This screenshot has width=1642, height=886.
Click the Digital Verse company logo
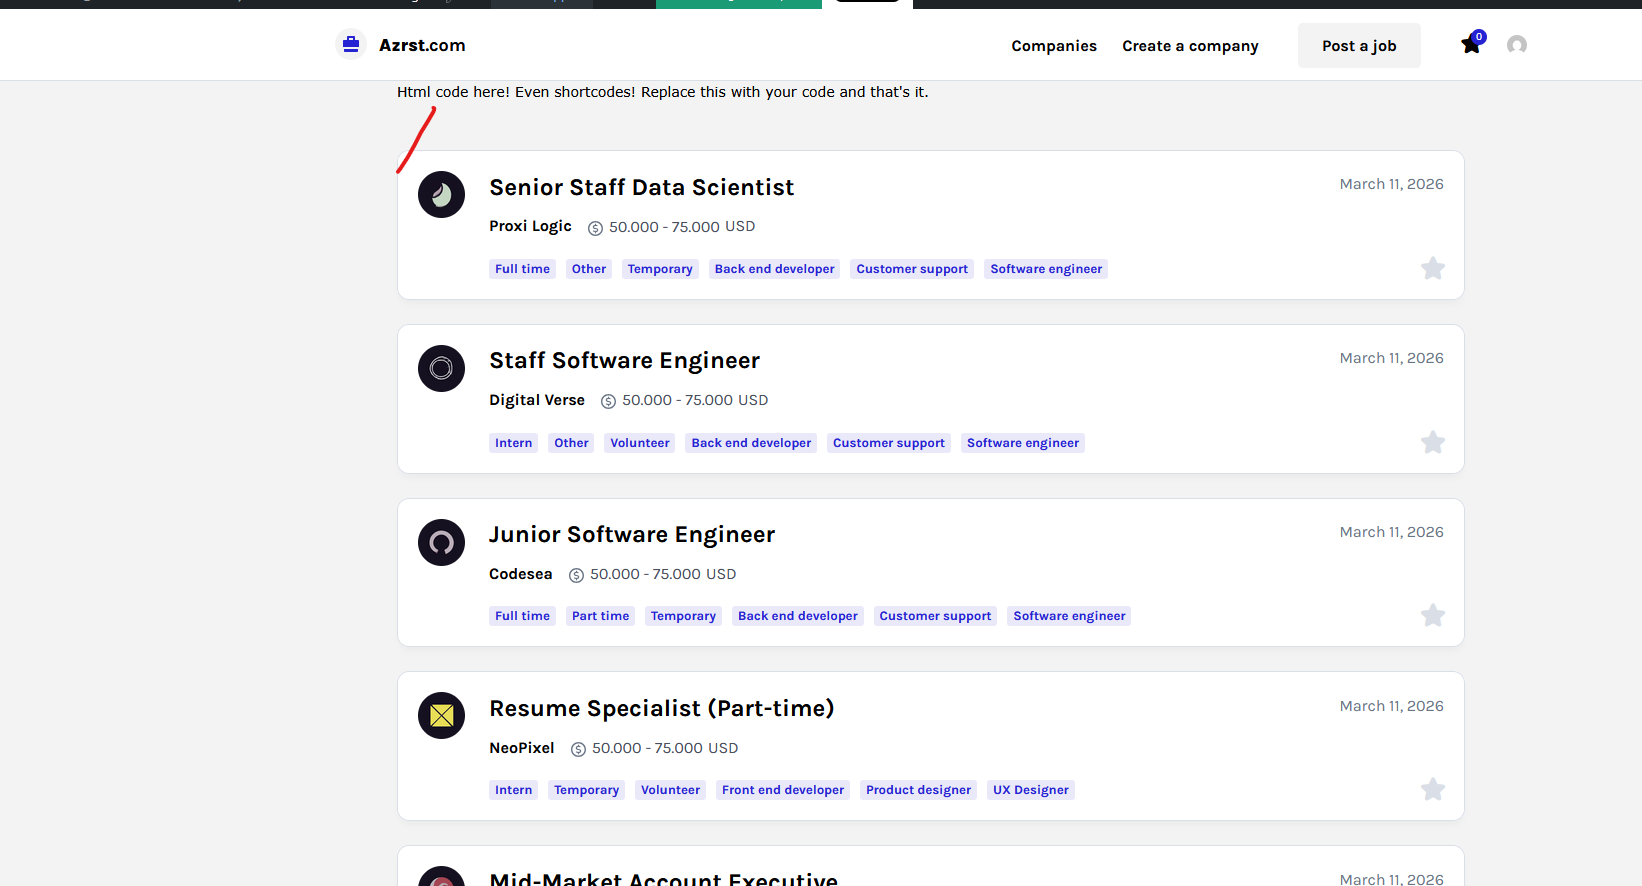point(441,369)
